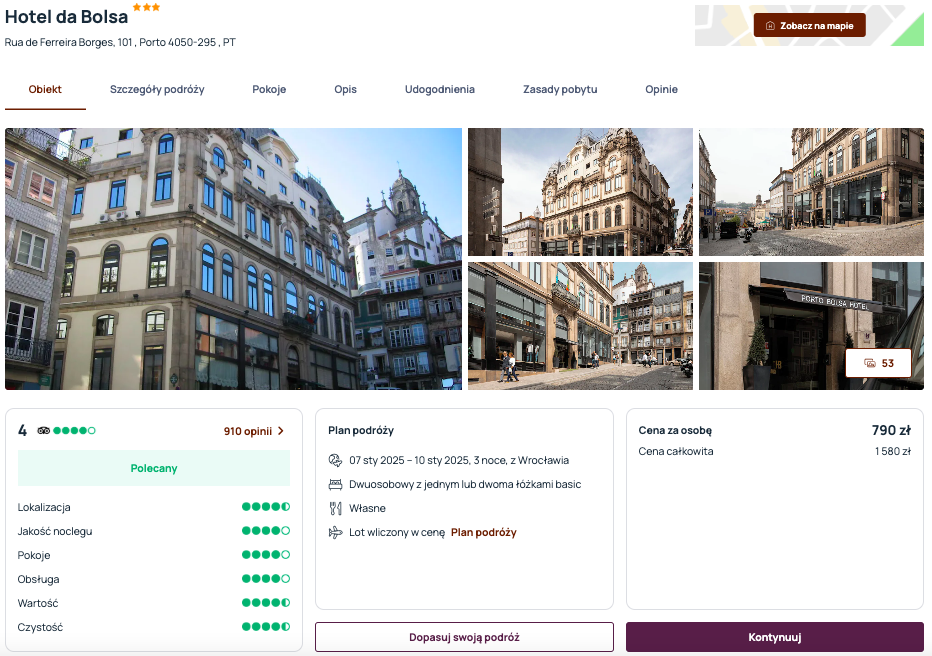Click the 07 sty 2025 – 10 sty 2025 dates text

pos(459,461)
